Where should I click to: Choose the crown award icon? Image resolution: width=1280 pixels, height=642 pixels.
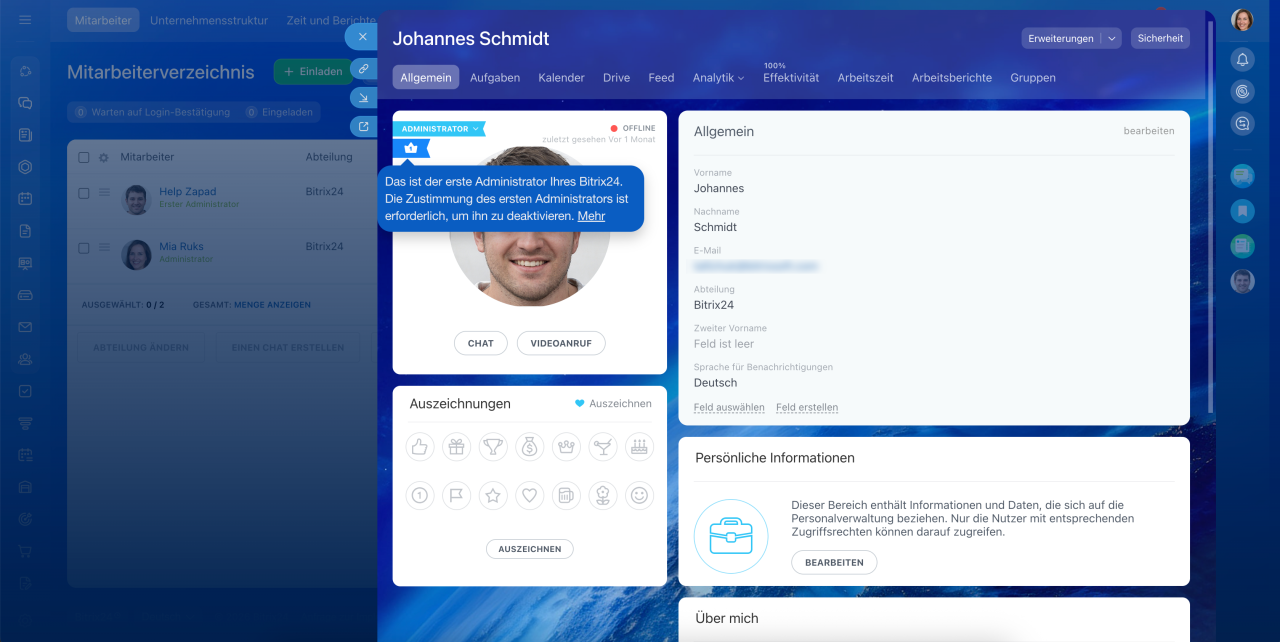(x=566, y=447)
